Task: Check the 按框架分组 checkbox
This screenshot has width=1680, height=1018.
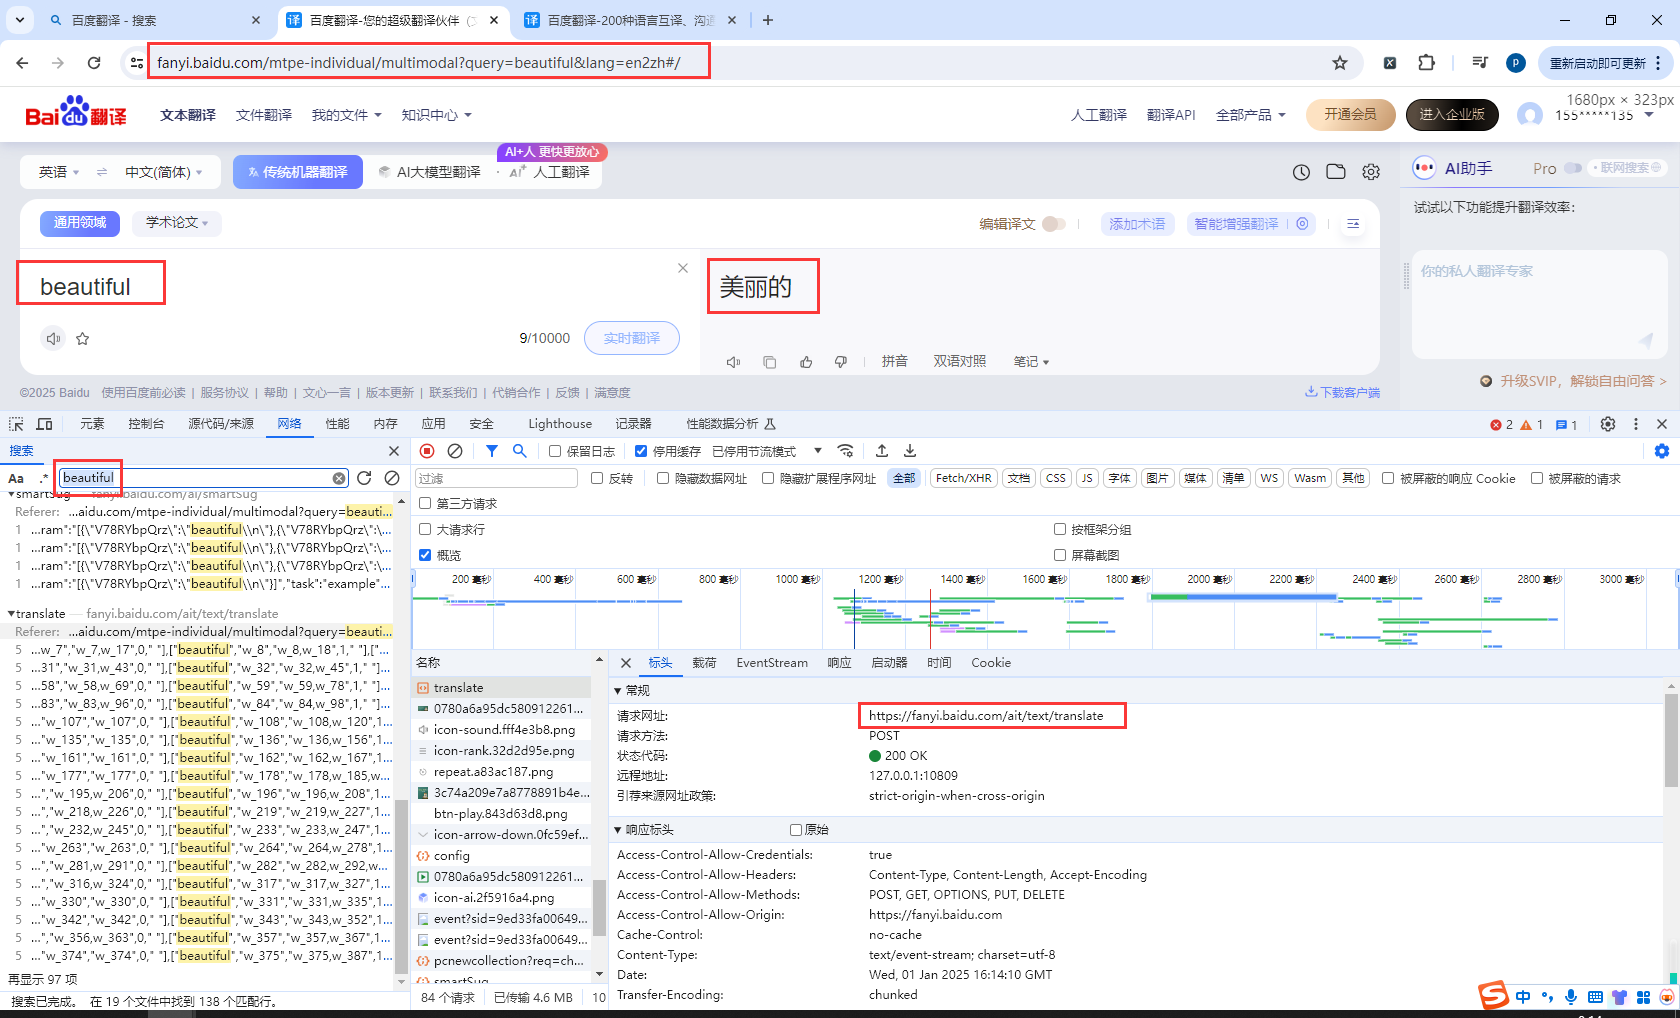Action: point(1060,529)
